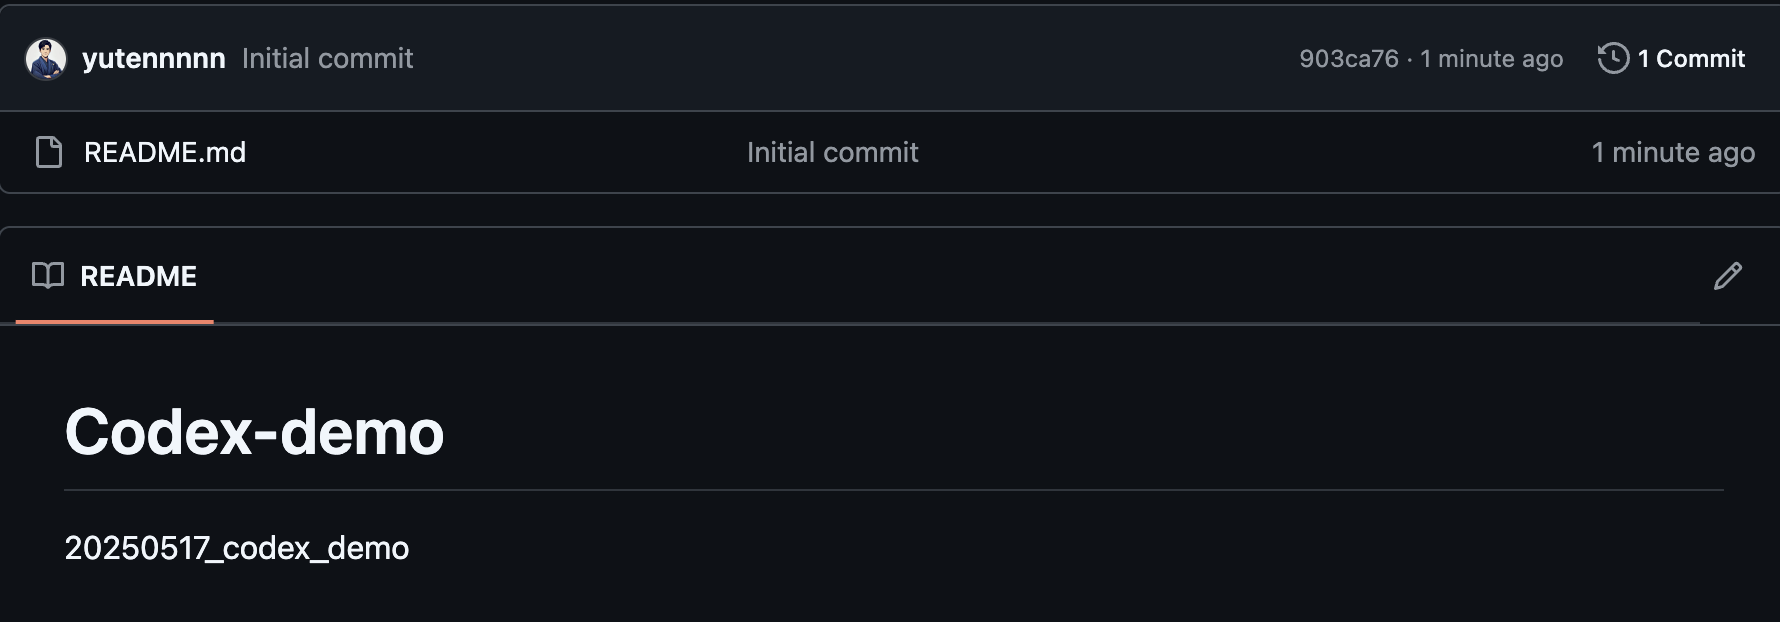
Task: Click the README.md row's 1 minute ago timestamp
Action: click(x=1673, y=152)
